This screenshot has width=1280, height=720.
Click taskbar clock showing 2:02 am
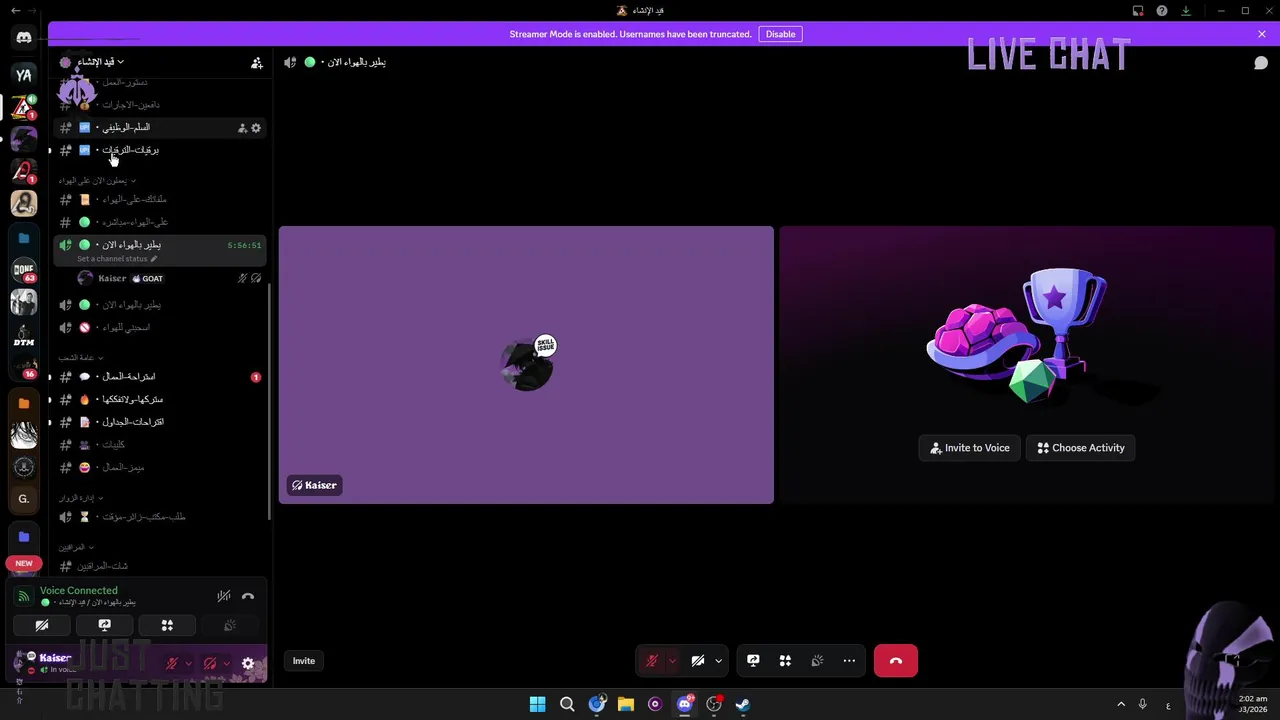tap(1253, 704)
